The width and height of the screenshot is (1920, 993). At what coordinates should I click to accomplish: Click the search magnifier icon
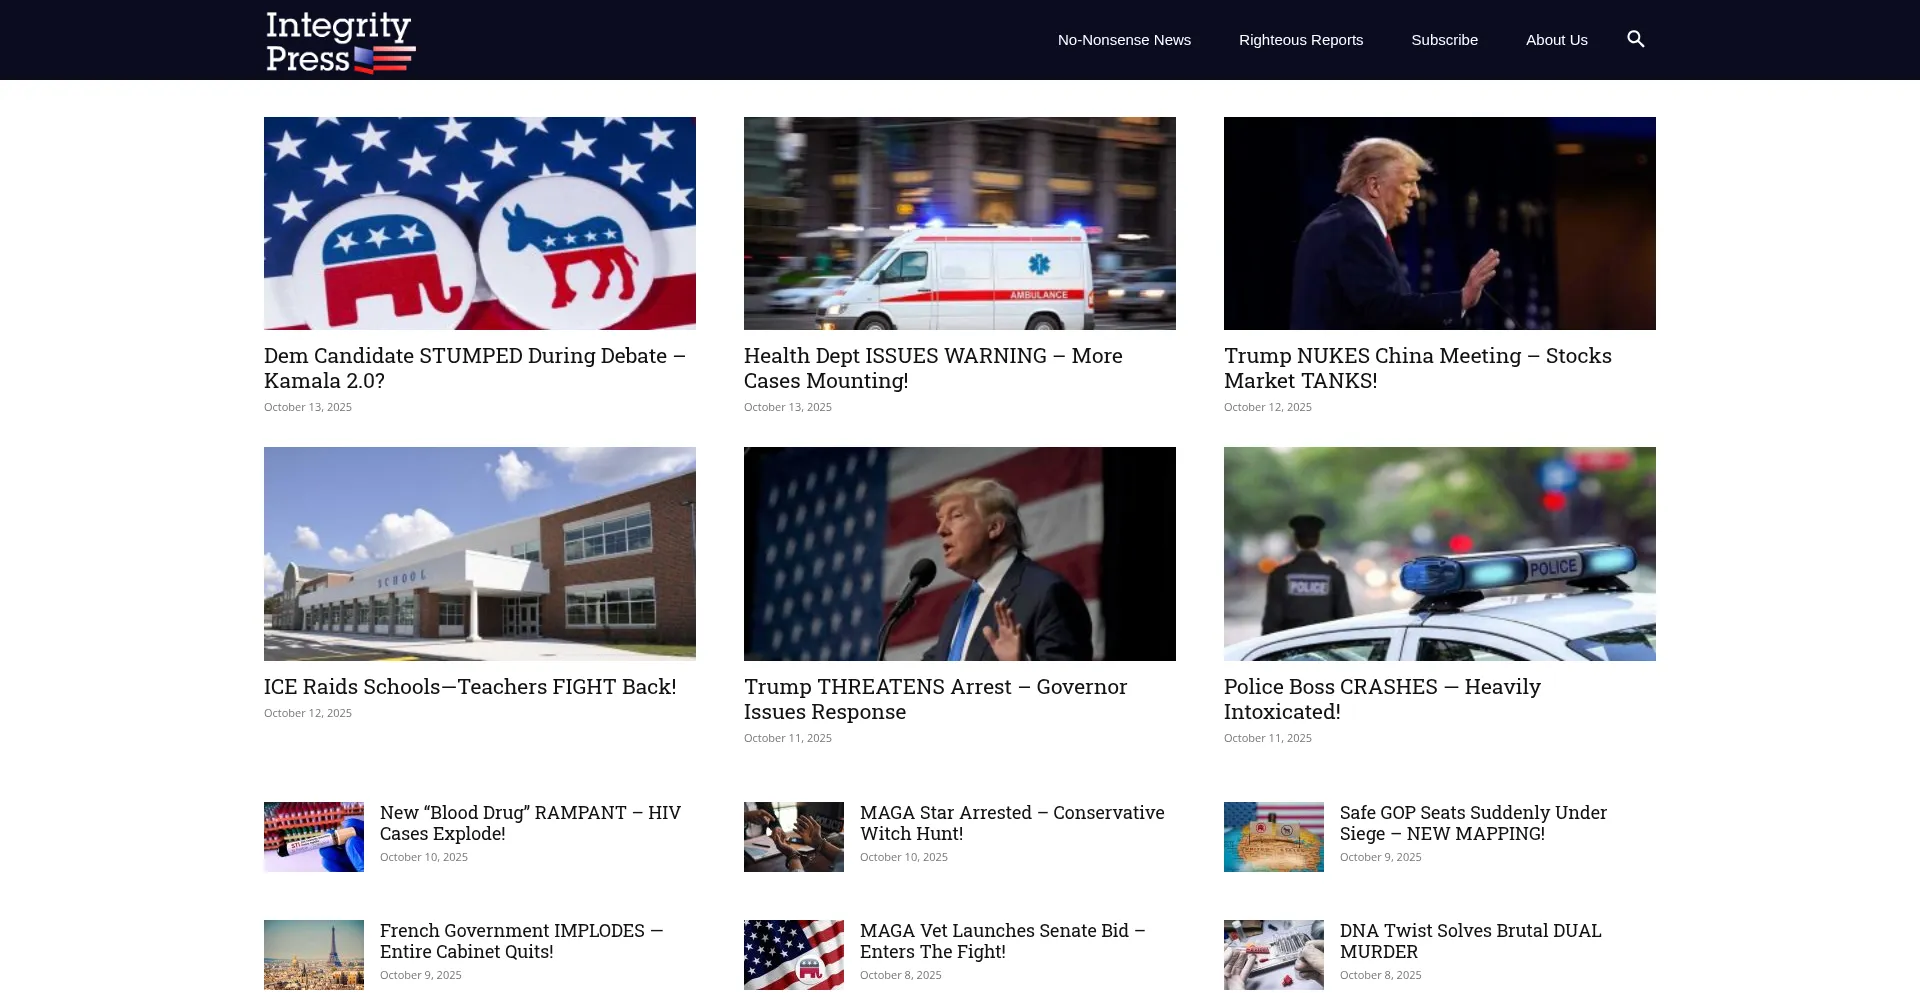[x=1635, y=39]
